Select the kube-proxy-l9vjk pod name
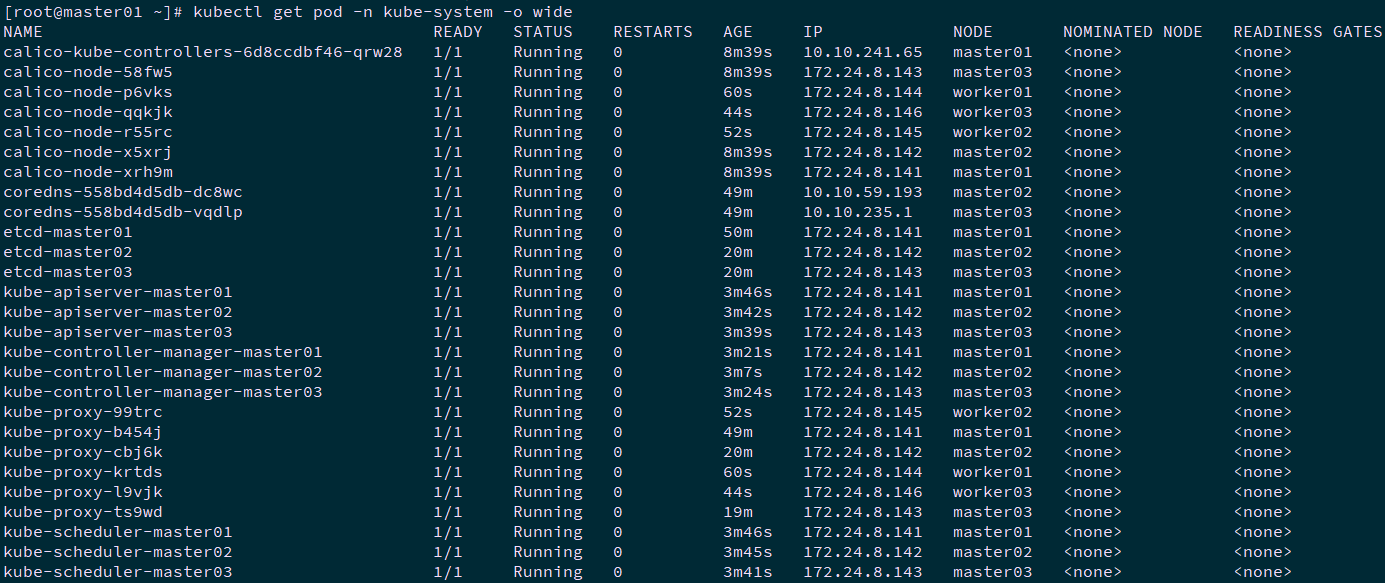 [82, 492]
